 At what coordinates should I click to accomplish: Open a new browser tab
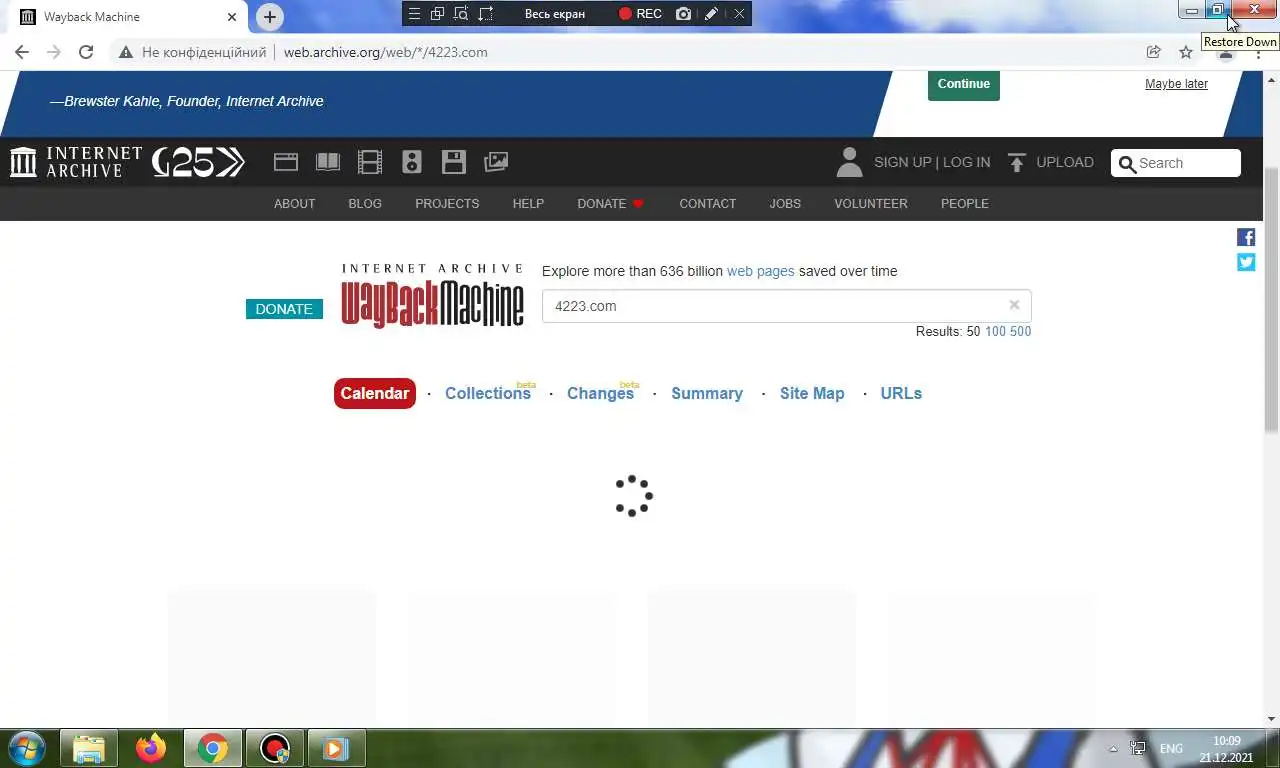pos(269,17)
